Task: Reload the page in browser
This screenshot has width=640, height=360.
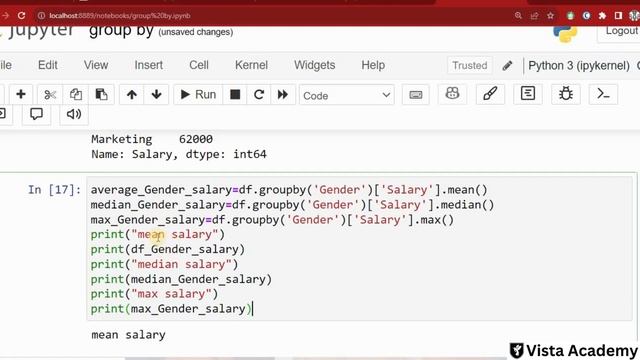Action: [x=21, y=16]
